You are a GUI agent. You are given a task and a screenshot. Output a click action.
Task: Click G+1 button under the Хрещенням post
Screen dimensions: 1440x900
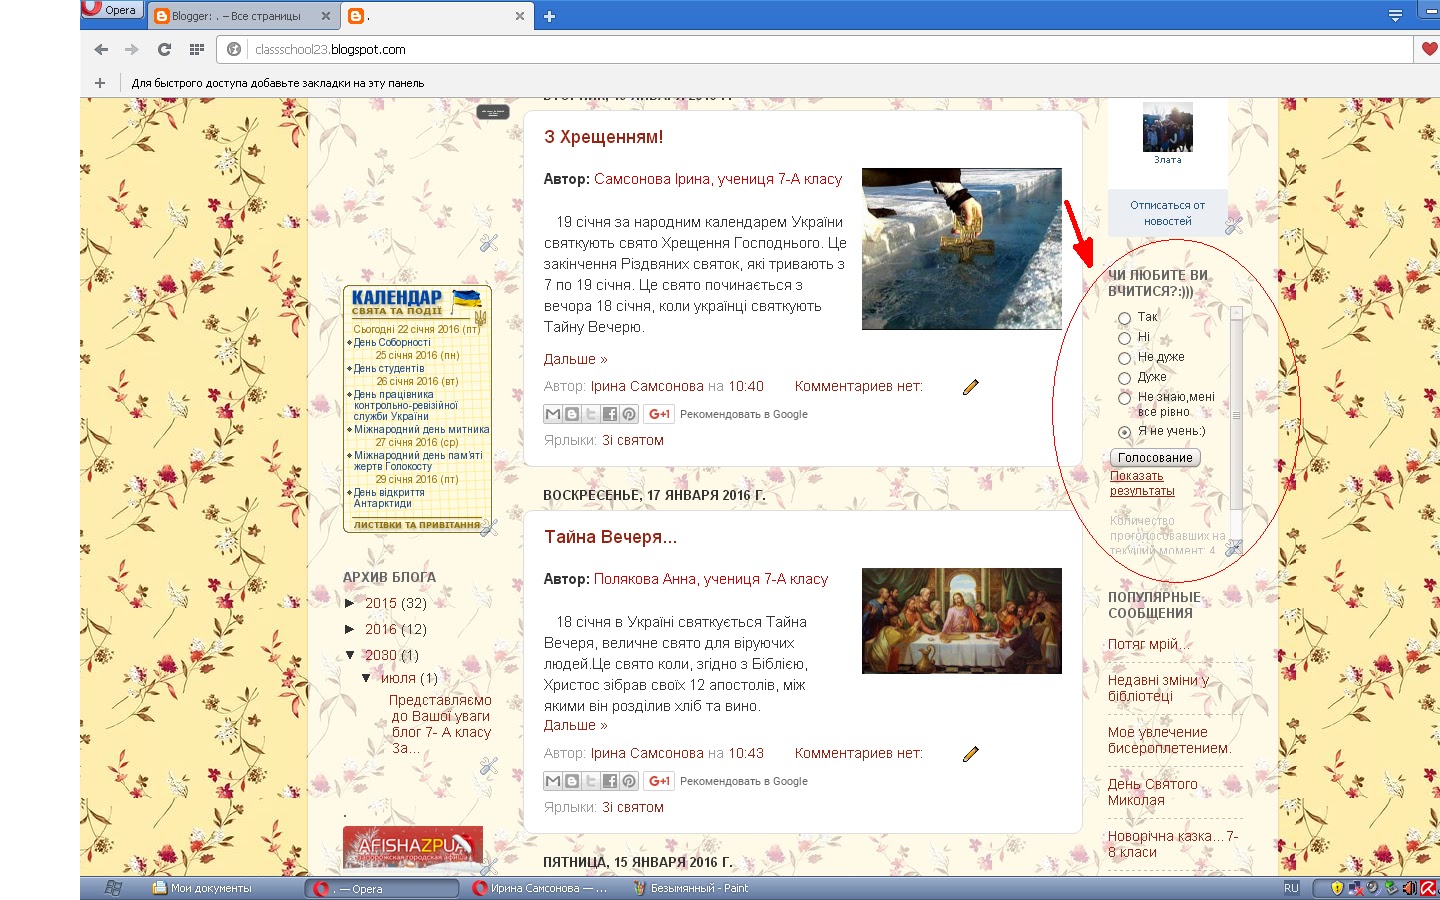point(660,414)
